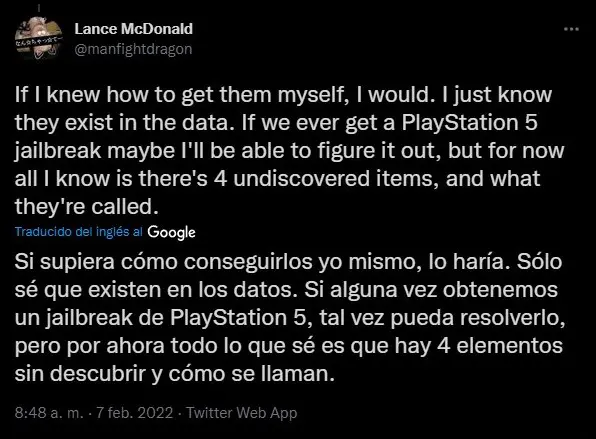This screenshot has height=439, width=596.
Task: Click the thread connector line above avatar
Action: tap(39, 8)
